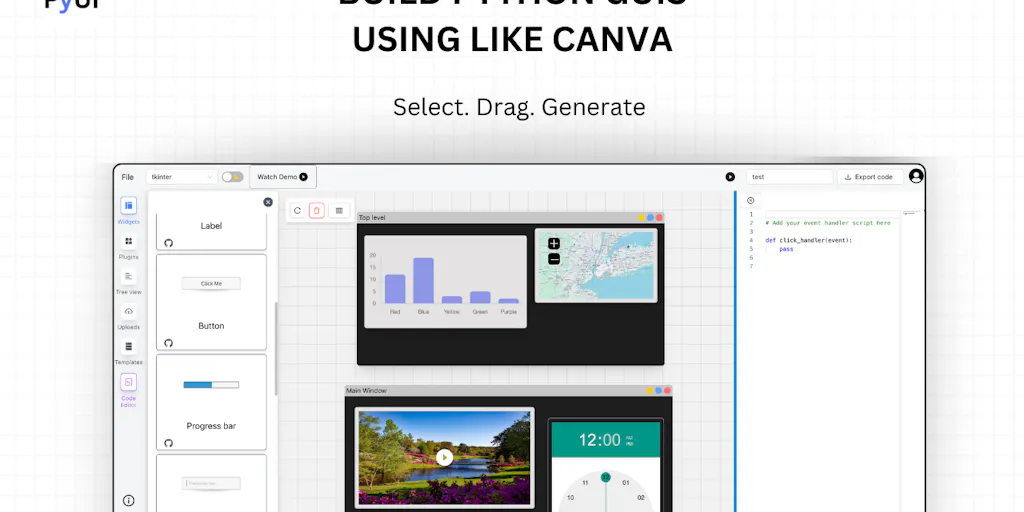Click line number 7 in code editor
1024x512 pixels.
coord(751,266)
